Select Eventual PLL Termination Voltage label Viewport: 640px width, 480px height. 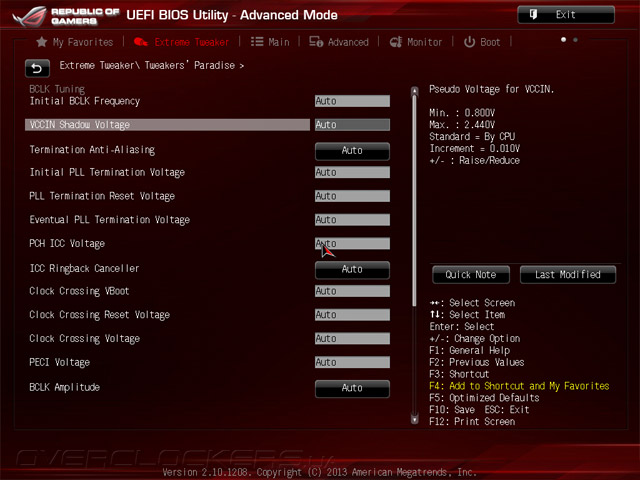(109, 220)
